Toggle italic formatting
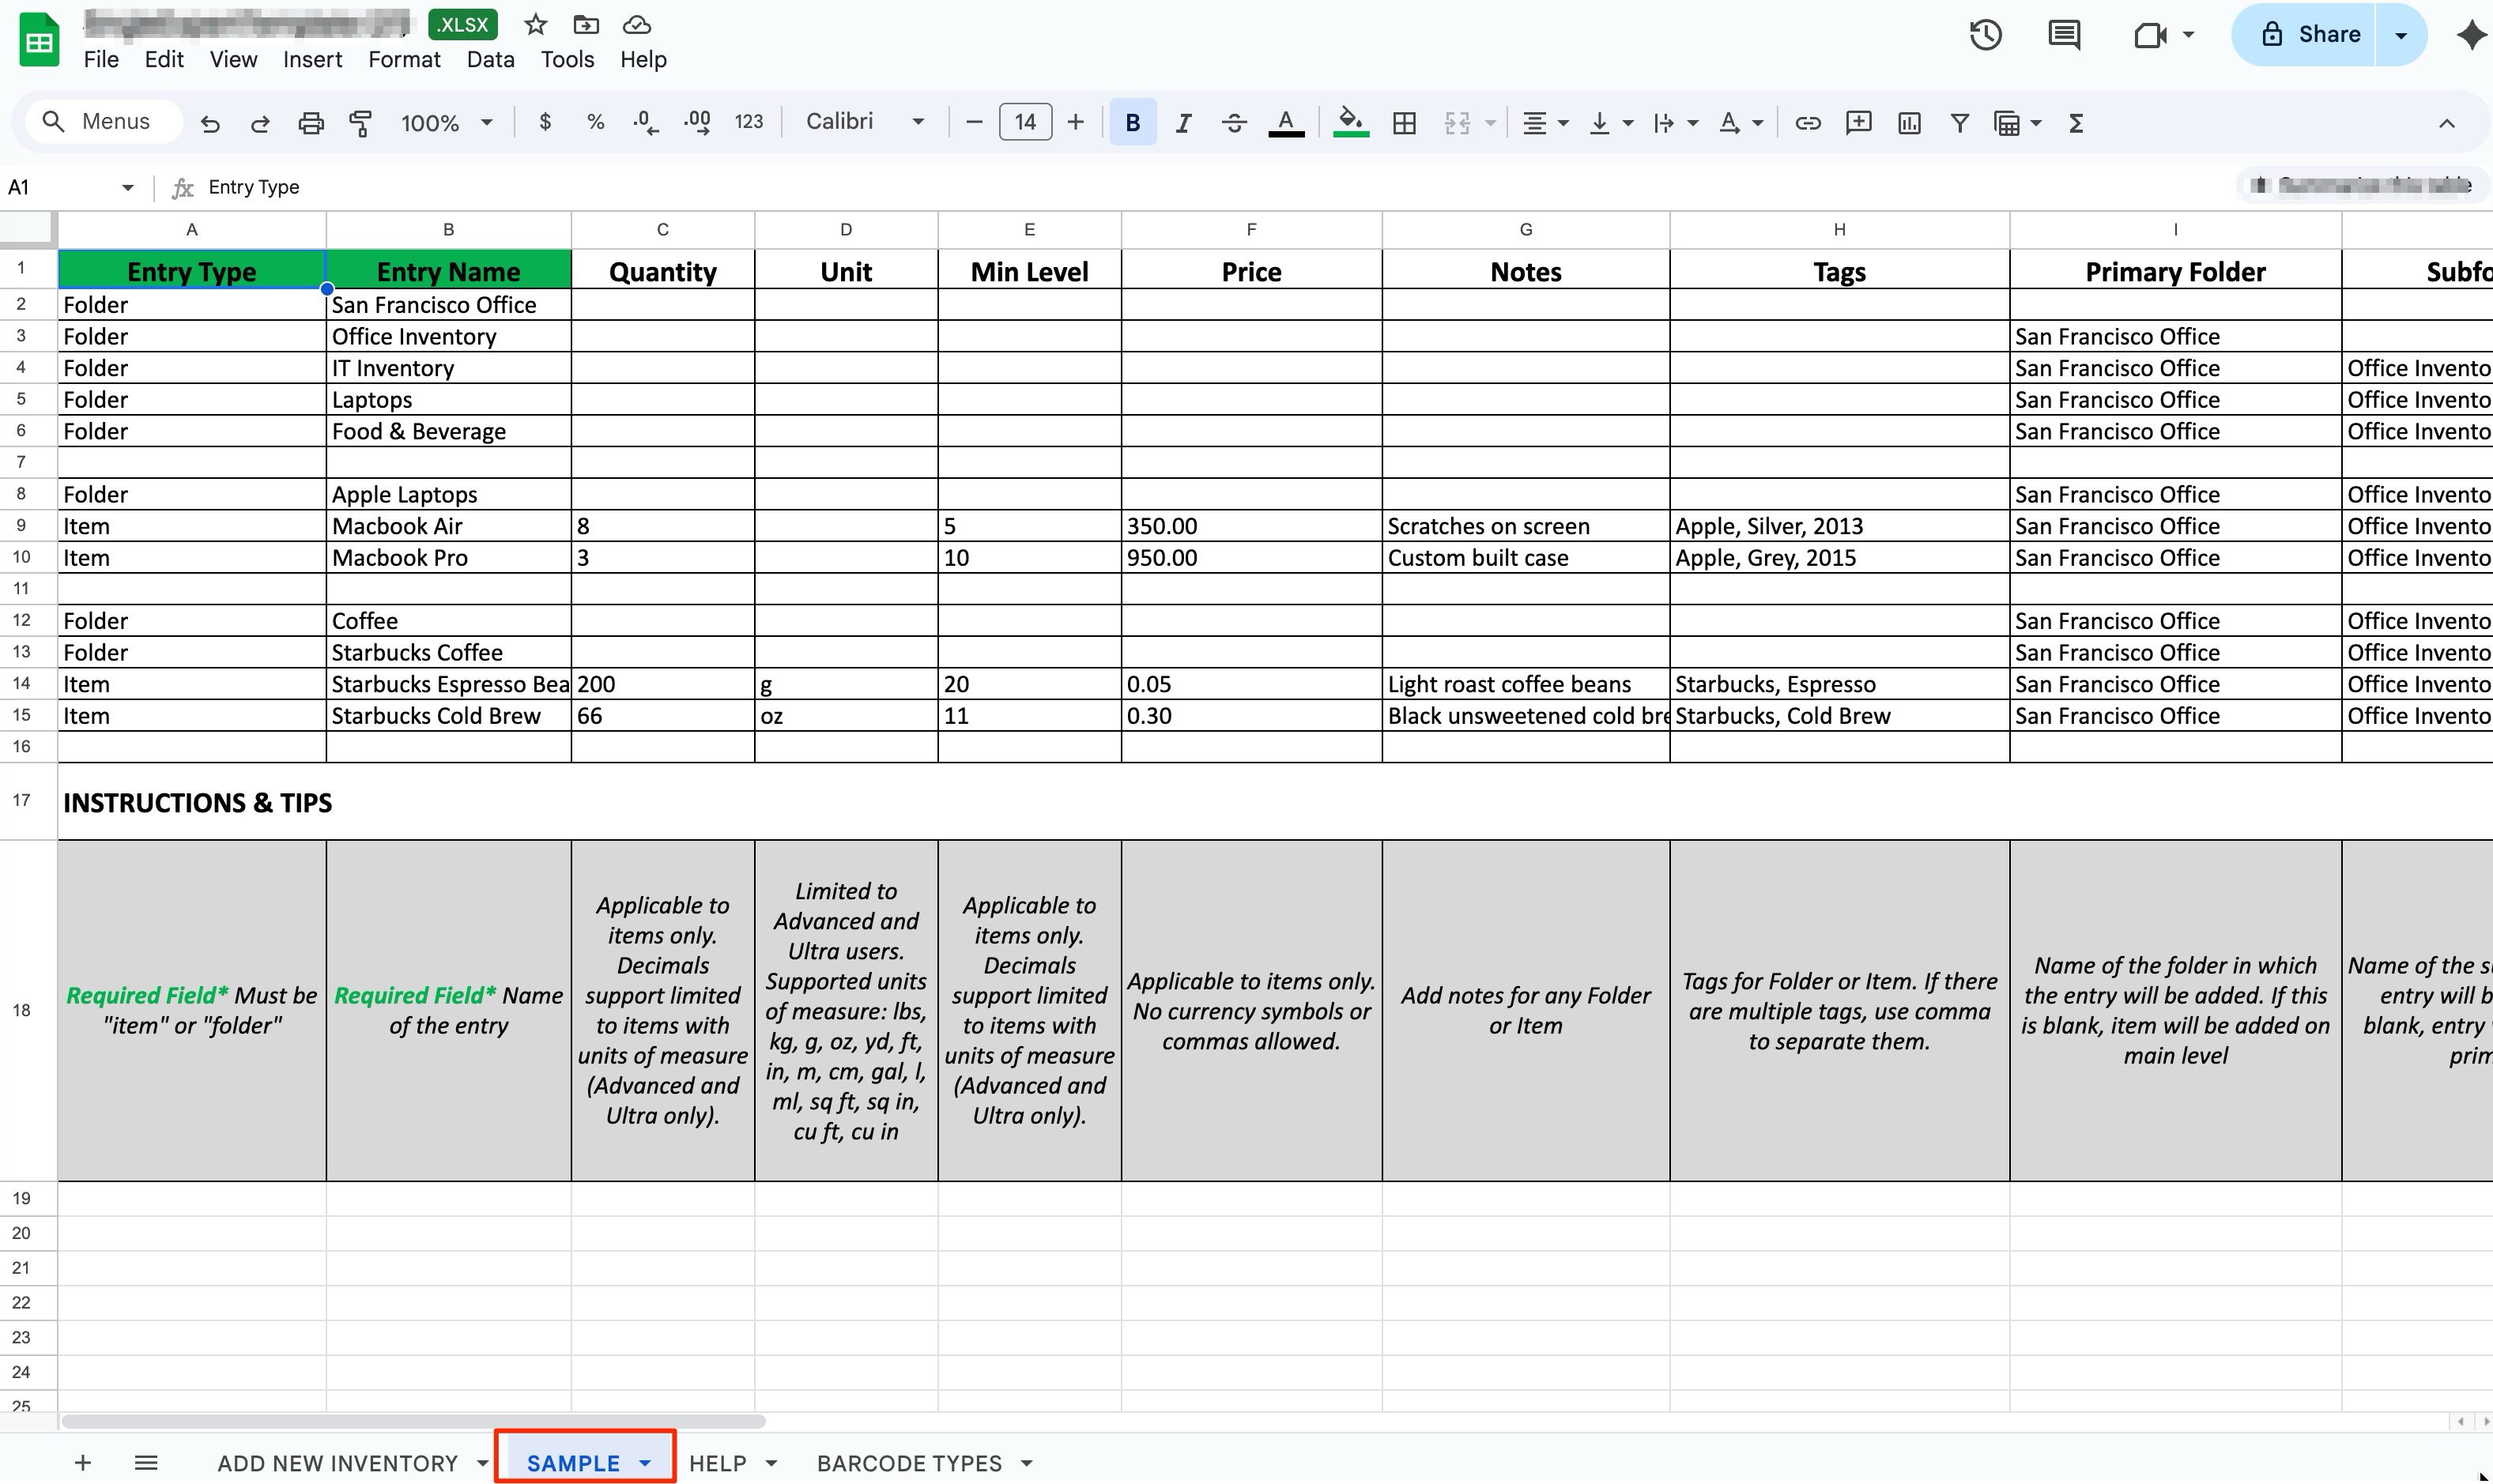Image resolution: width=2493 pixels, height=1484 pixels. tap(1183, 123)
